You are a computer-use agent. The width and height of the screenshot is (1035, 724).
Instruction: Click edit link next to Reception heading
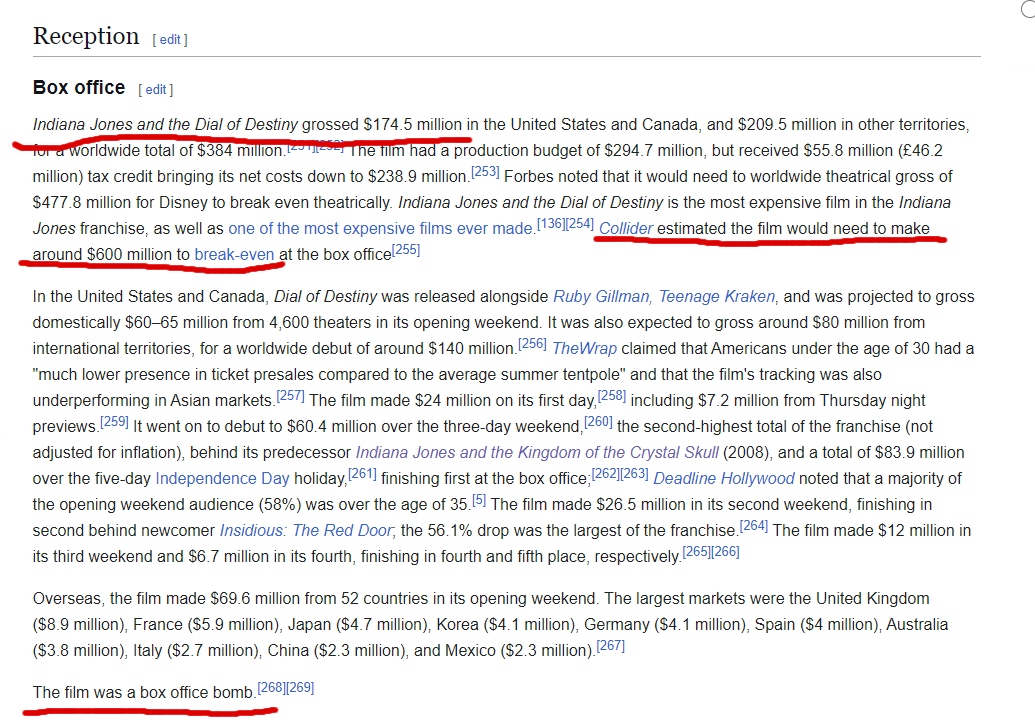(170, 40)
